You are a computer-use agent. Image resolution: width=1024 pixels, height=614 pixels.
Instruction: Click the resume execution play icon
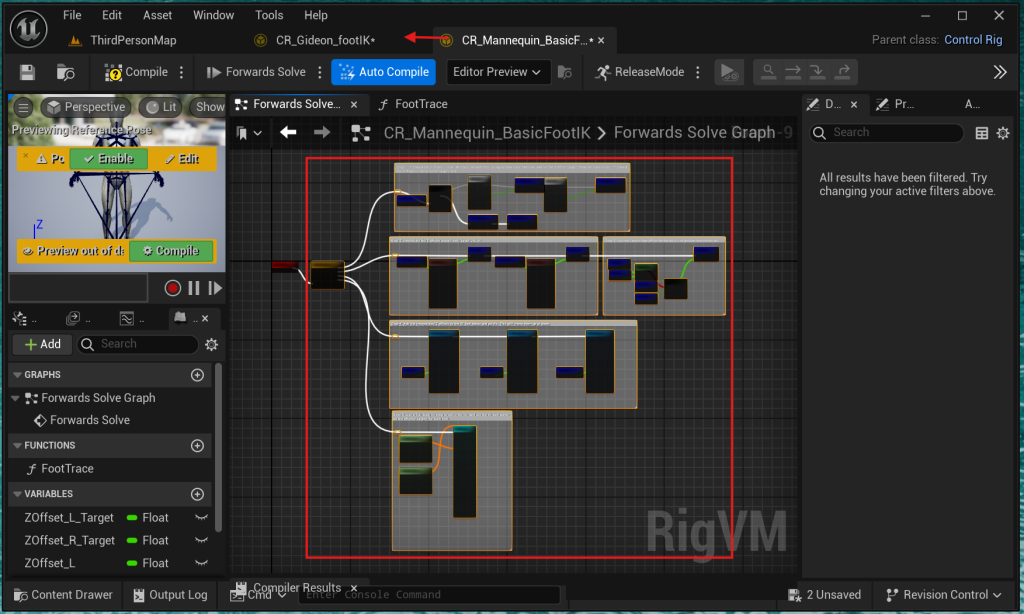(728, 72)
